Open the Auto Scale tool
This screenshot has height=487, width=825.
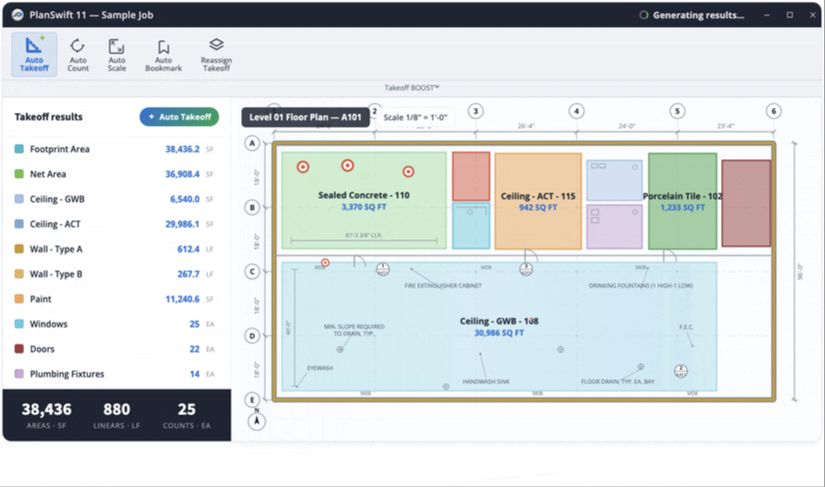pyautogui.click(x=117, y=54)
